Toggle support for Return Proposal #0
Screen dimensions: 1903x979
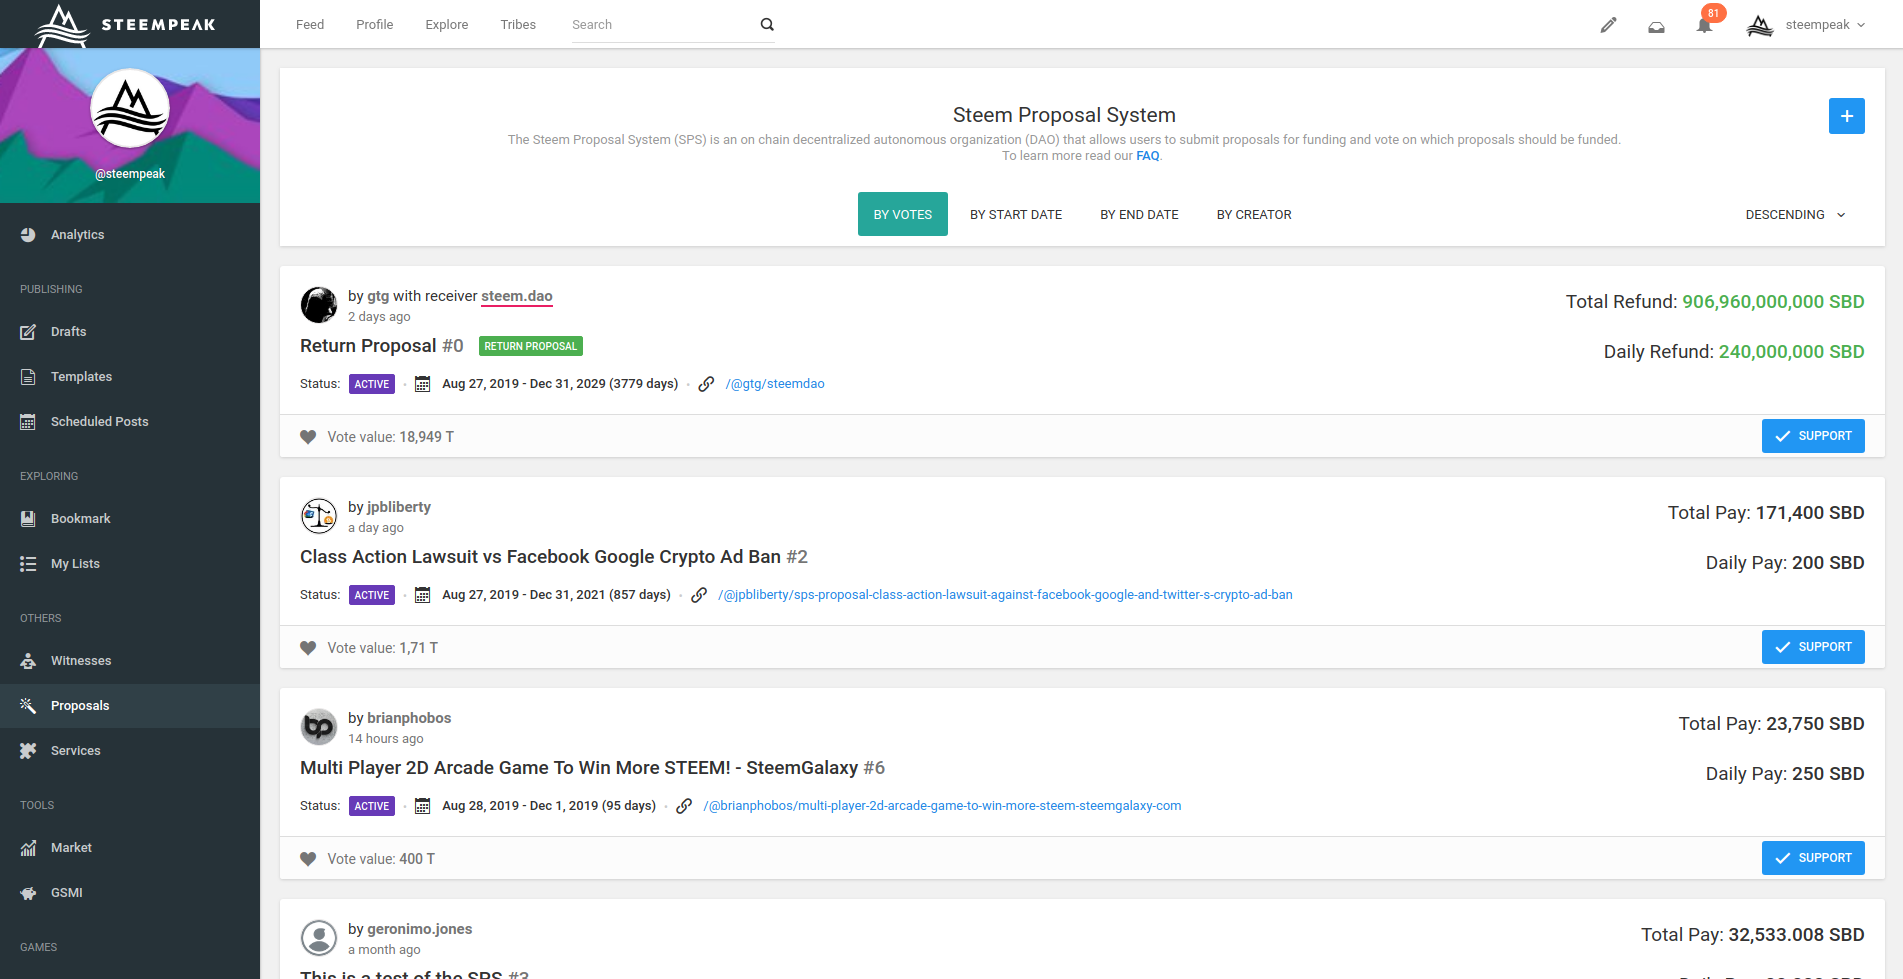pos(1812,436)
